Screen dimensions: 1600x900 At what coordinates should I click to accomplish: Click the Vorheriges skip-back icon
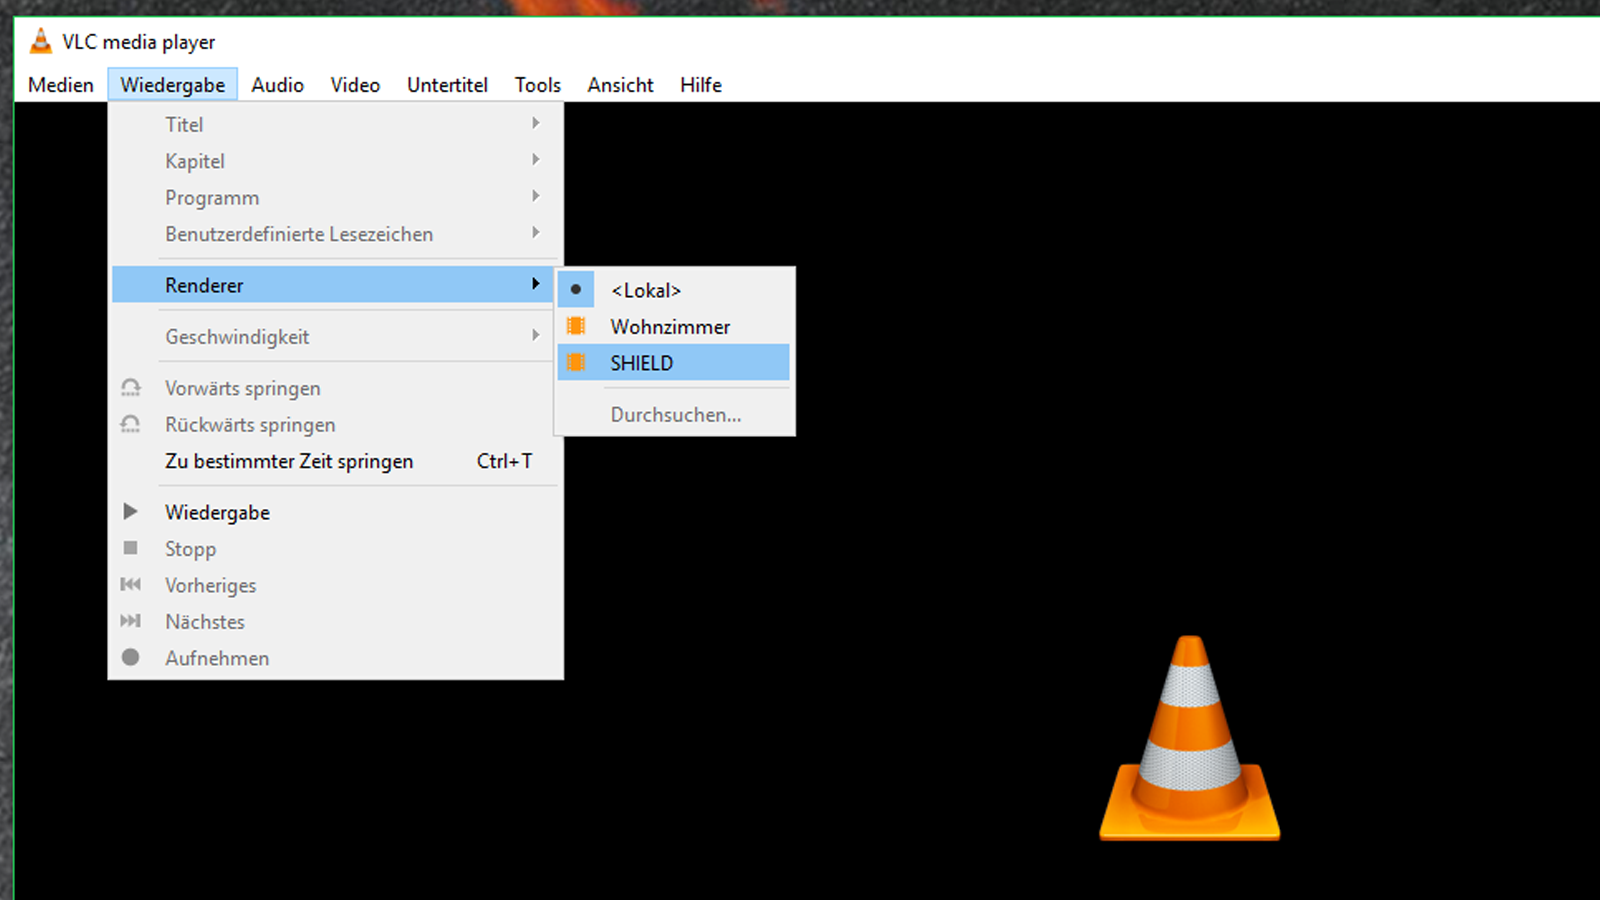point(130,585)
